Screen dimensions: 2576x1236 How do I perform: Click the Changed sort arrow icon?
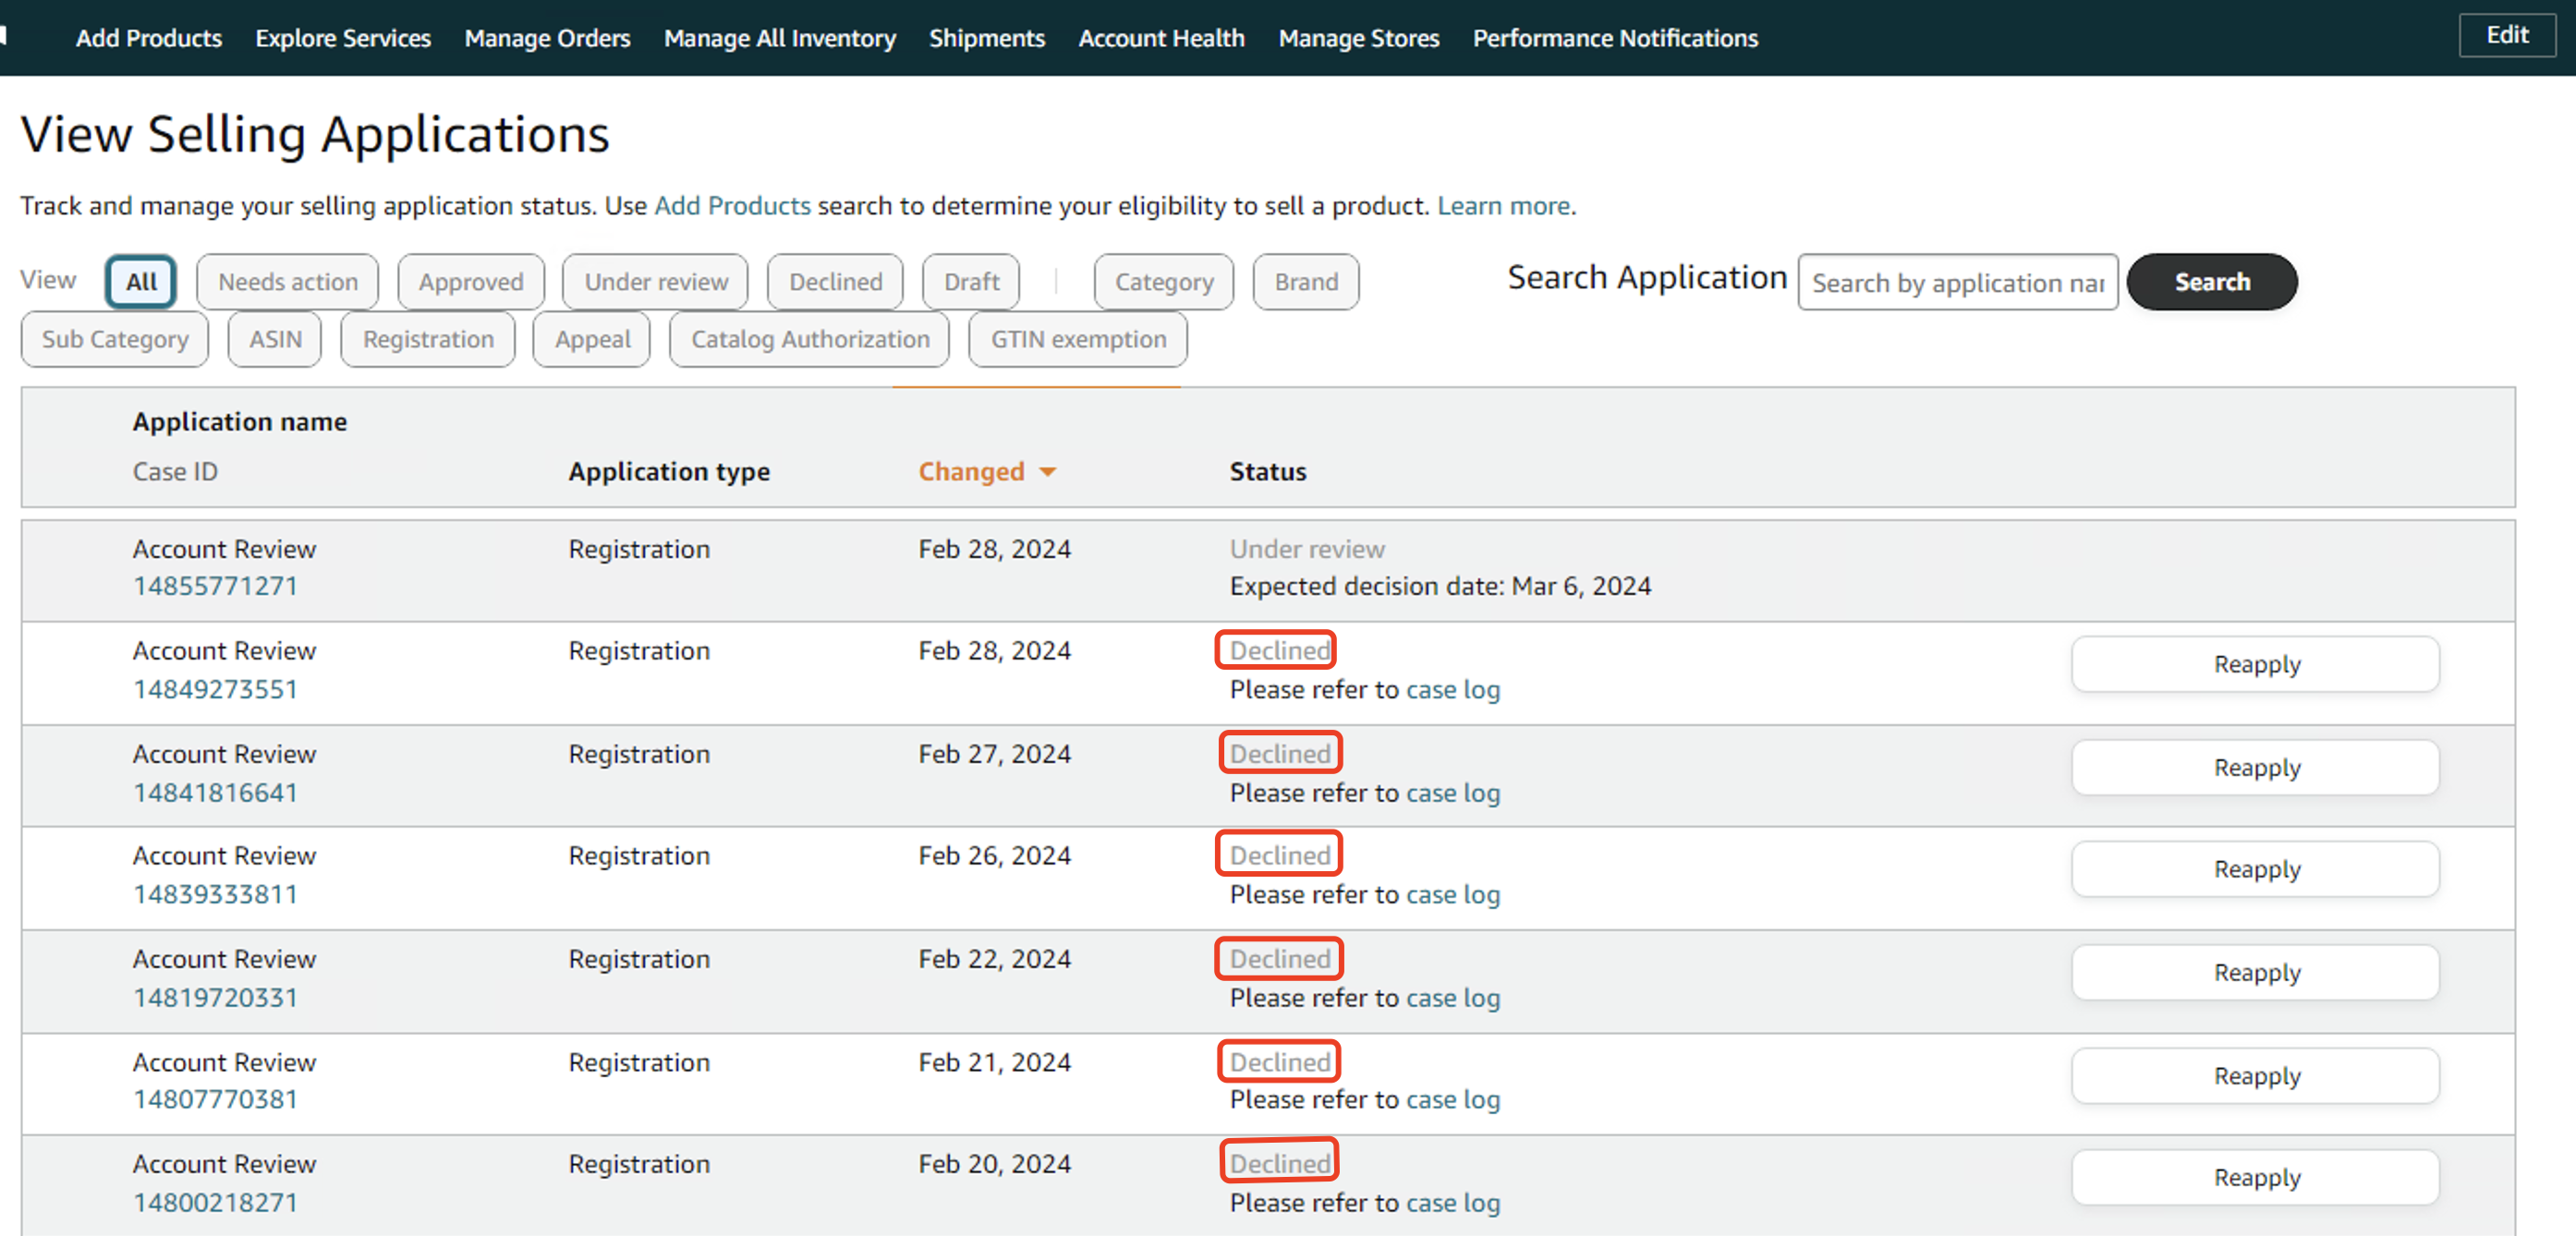tap(1047, 472)
